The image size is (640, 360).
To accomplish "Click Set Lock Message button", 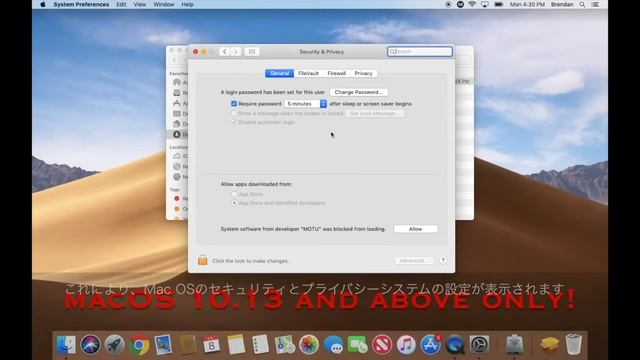I will click(375, 113).
